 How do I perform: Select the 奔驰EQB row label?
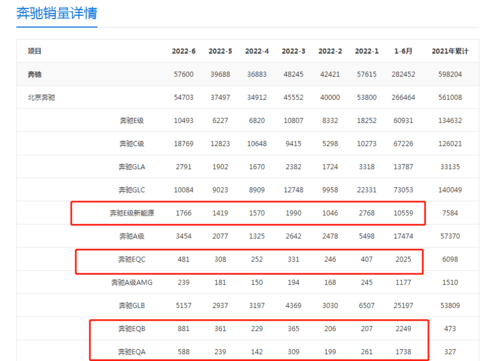[x=132, y=329]
